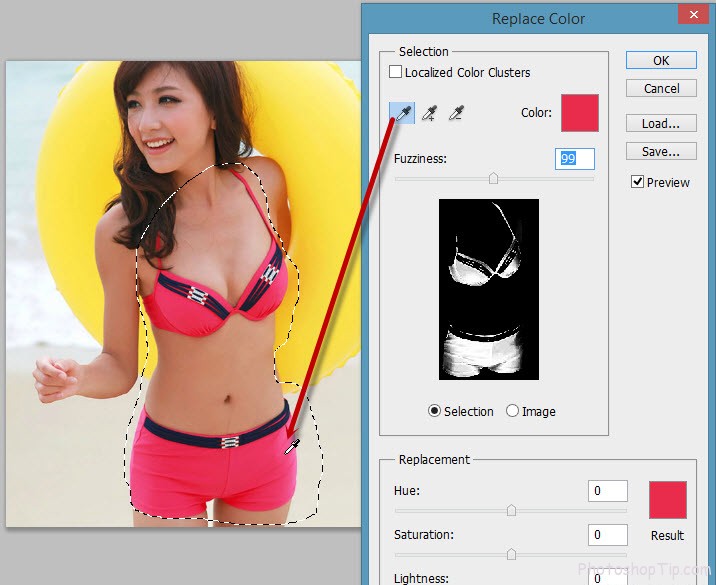This screenshot has width=716, height=585.
Task: Uncheck the Preview checkbox
Action: tap(637, 182)
